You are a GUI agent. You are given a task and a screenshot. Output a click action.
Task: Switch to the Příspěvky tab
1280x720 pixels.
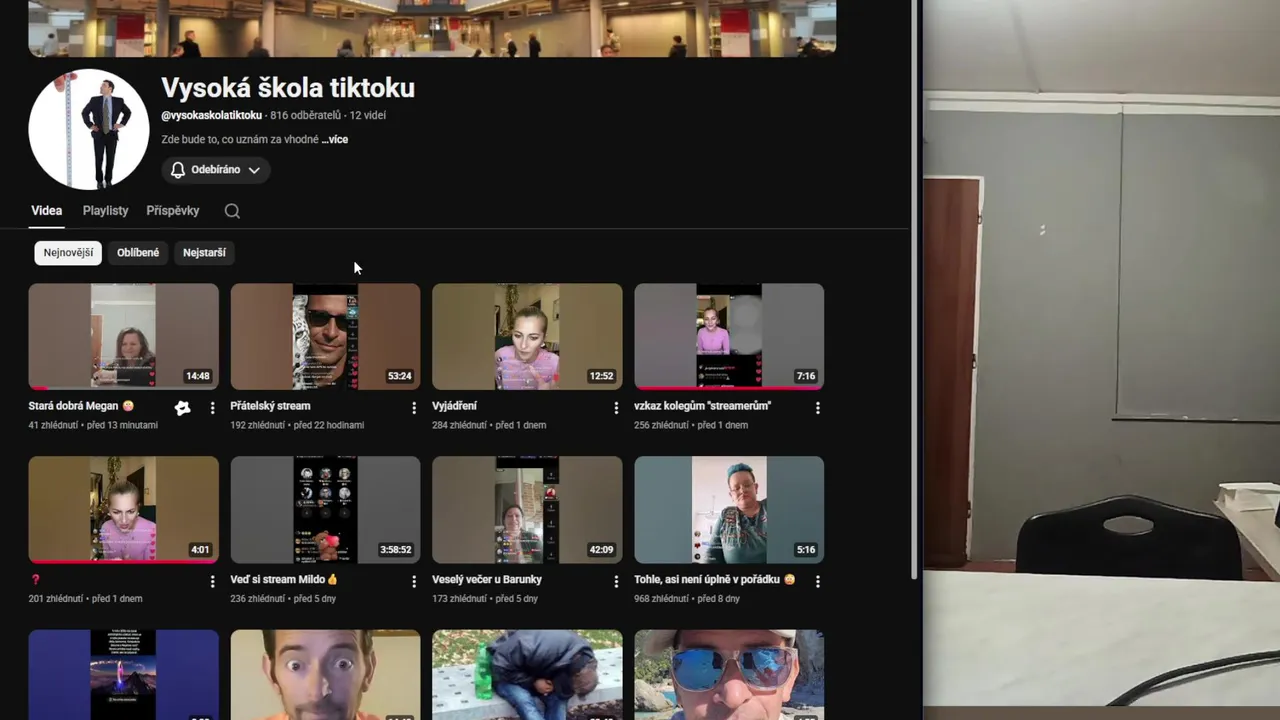coord(173,211)
